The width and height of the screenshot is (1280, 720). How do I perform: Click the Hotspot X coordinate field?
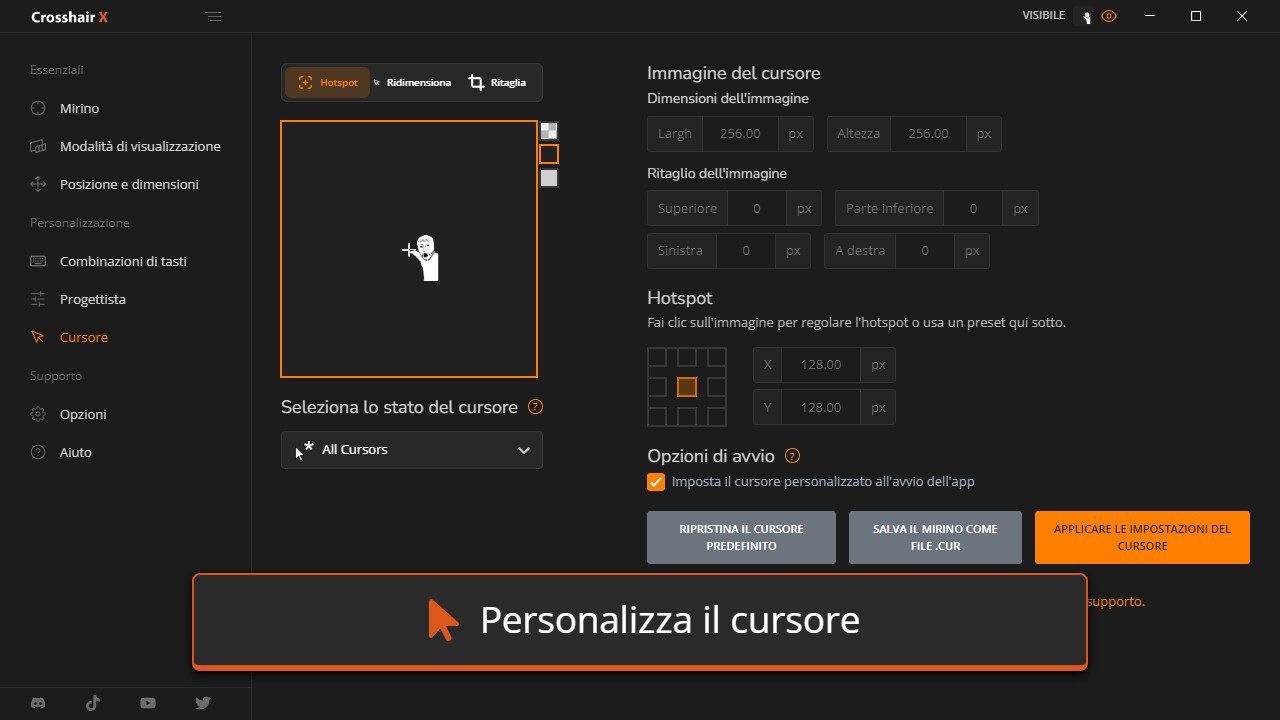pos(821,365)
